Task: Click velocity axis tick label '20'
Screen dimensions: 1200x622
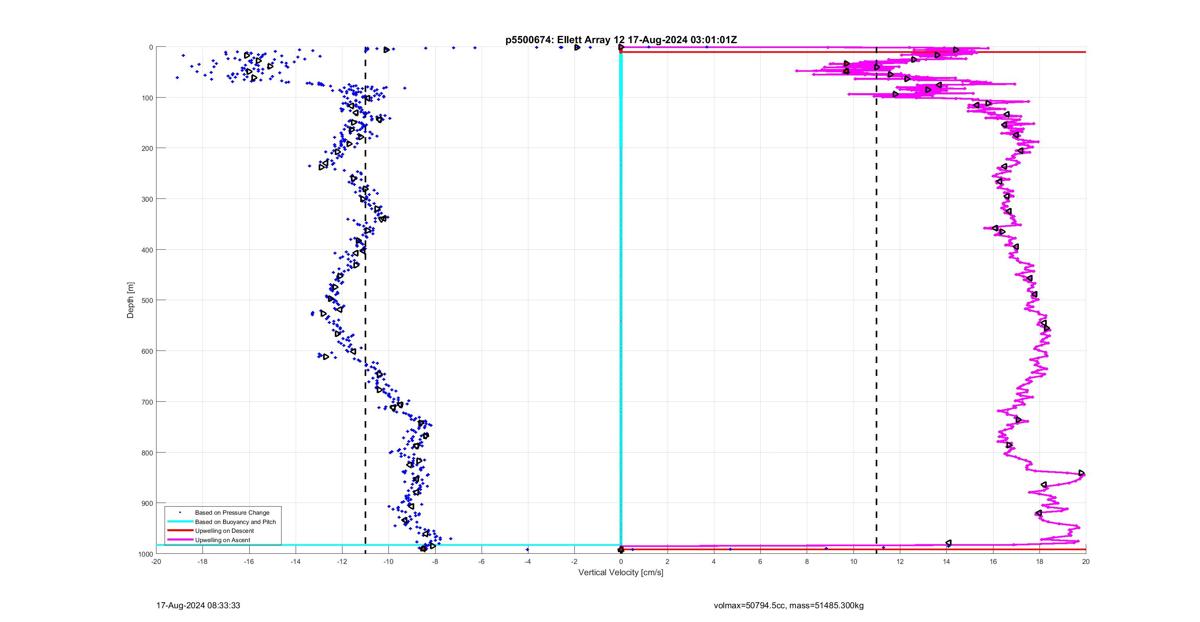Action: coord(1086,562)
